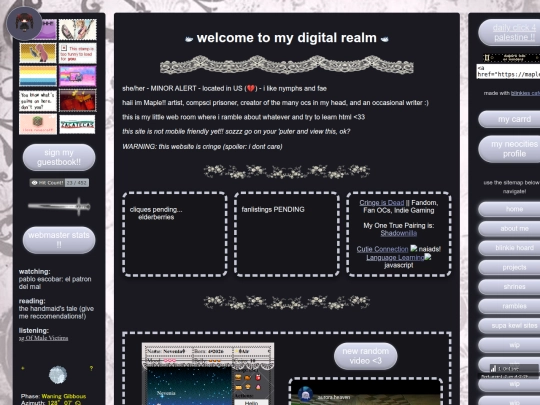Click the listening song link
Screen dimensions: 540x405
43,338
